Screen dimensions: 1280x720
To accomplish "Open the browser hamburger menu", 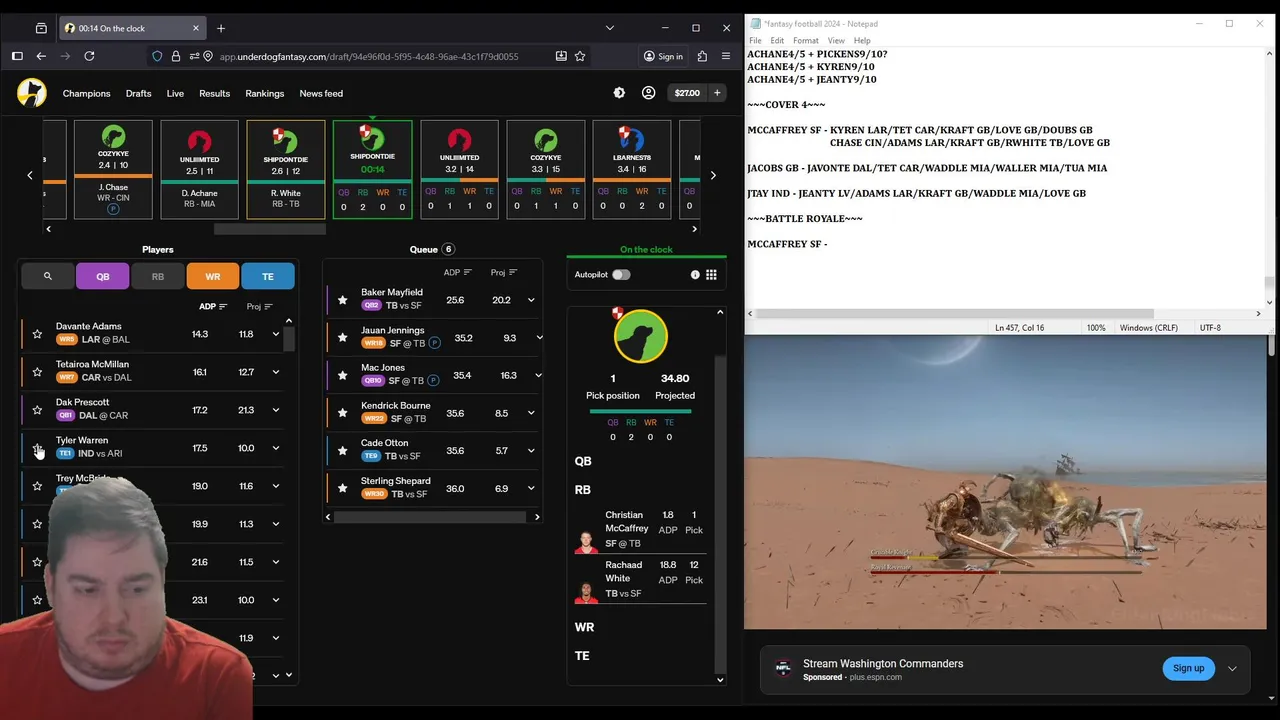I will [726, 56].
